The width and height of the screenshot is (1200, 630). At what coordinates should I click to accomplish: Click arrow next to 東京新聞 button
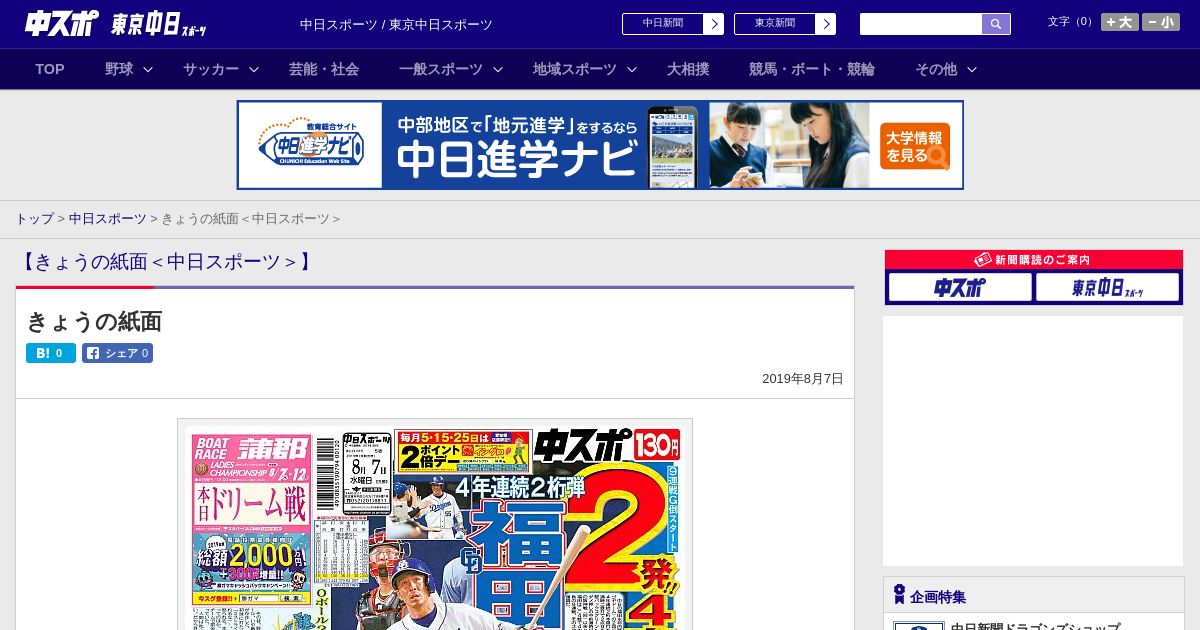[x=826, y=24]
